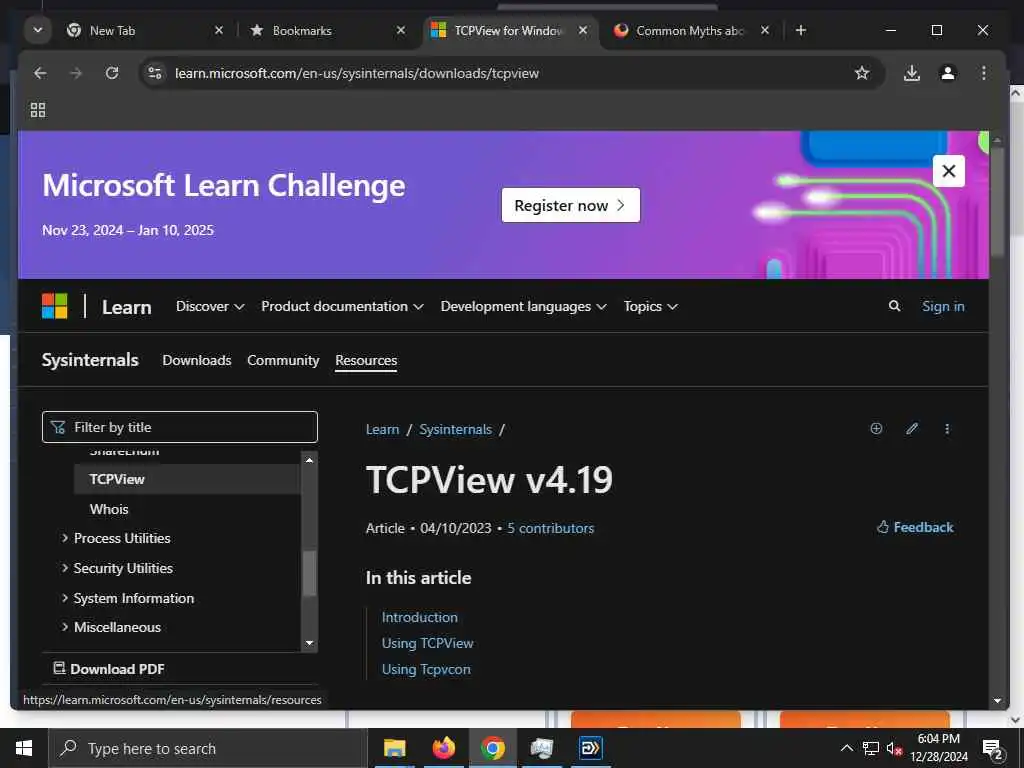Click the browser back arrow

click(x=40, y=73)
